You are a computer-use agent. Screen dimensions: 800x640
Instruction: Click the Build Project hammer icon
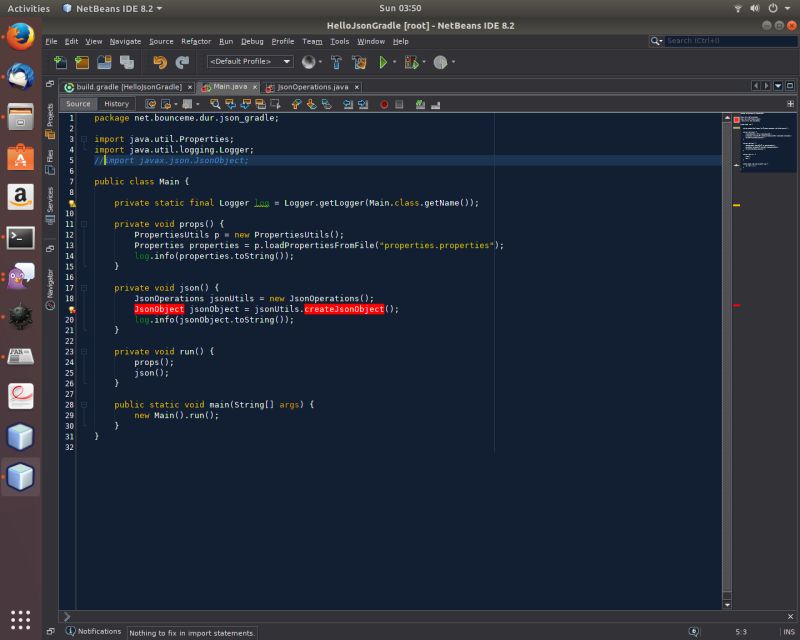pos(336,62)
